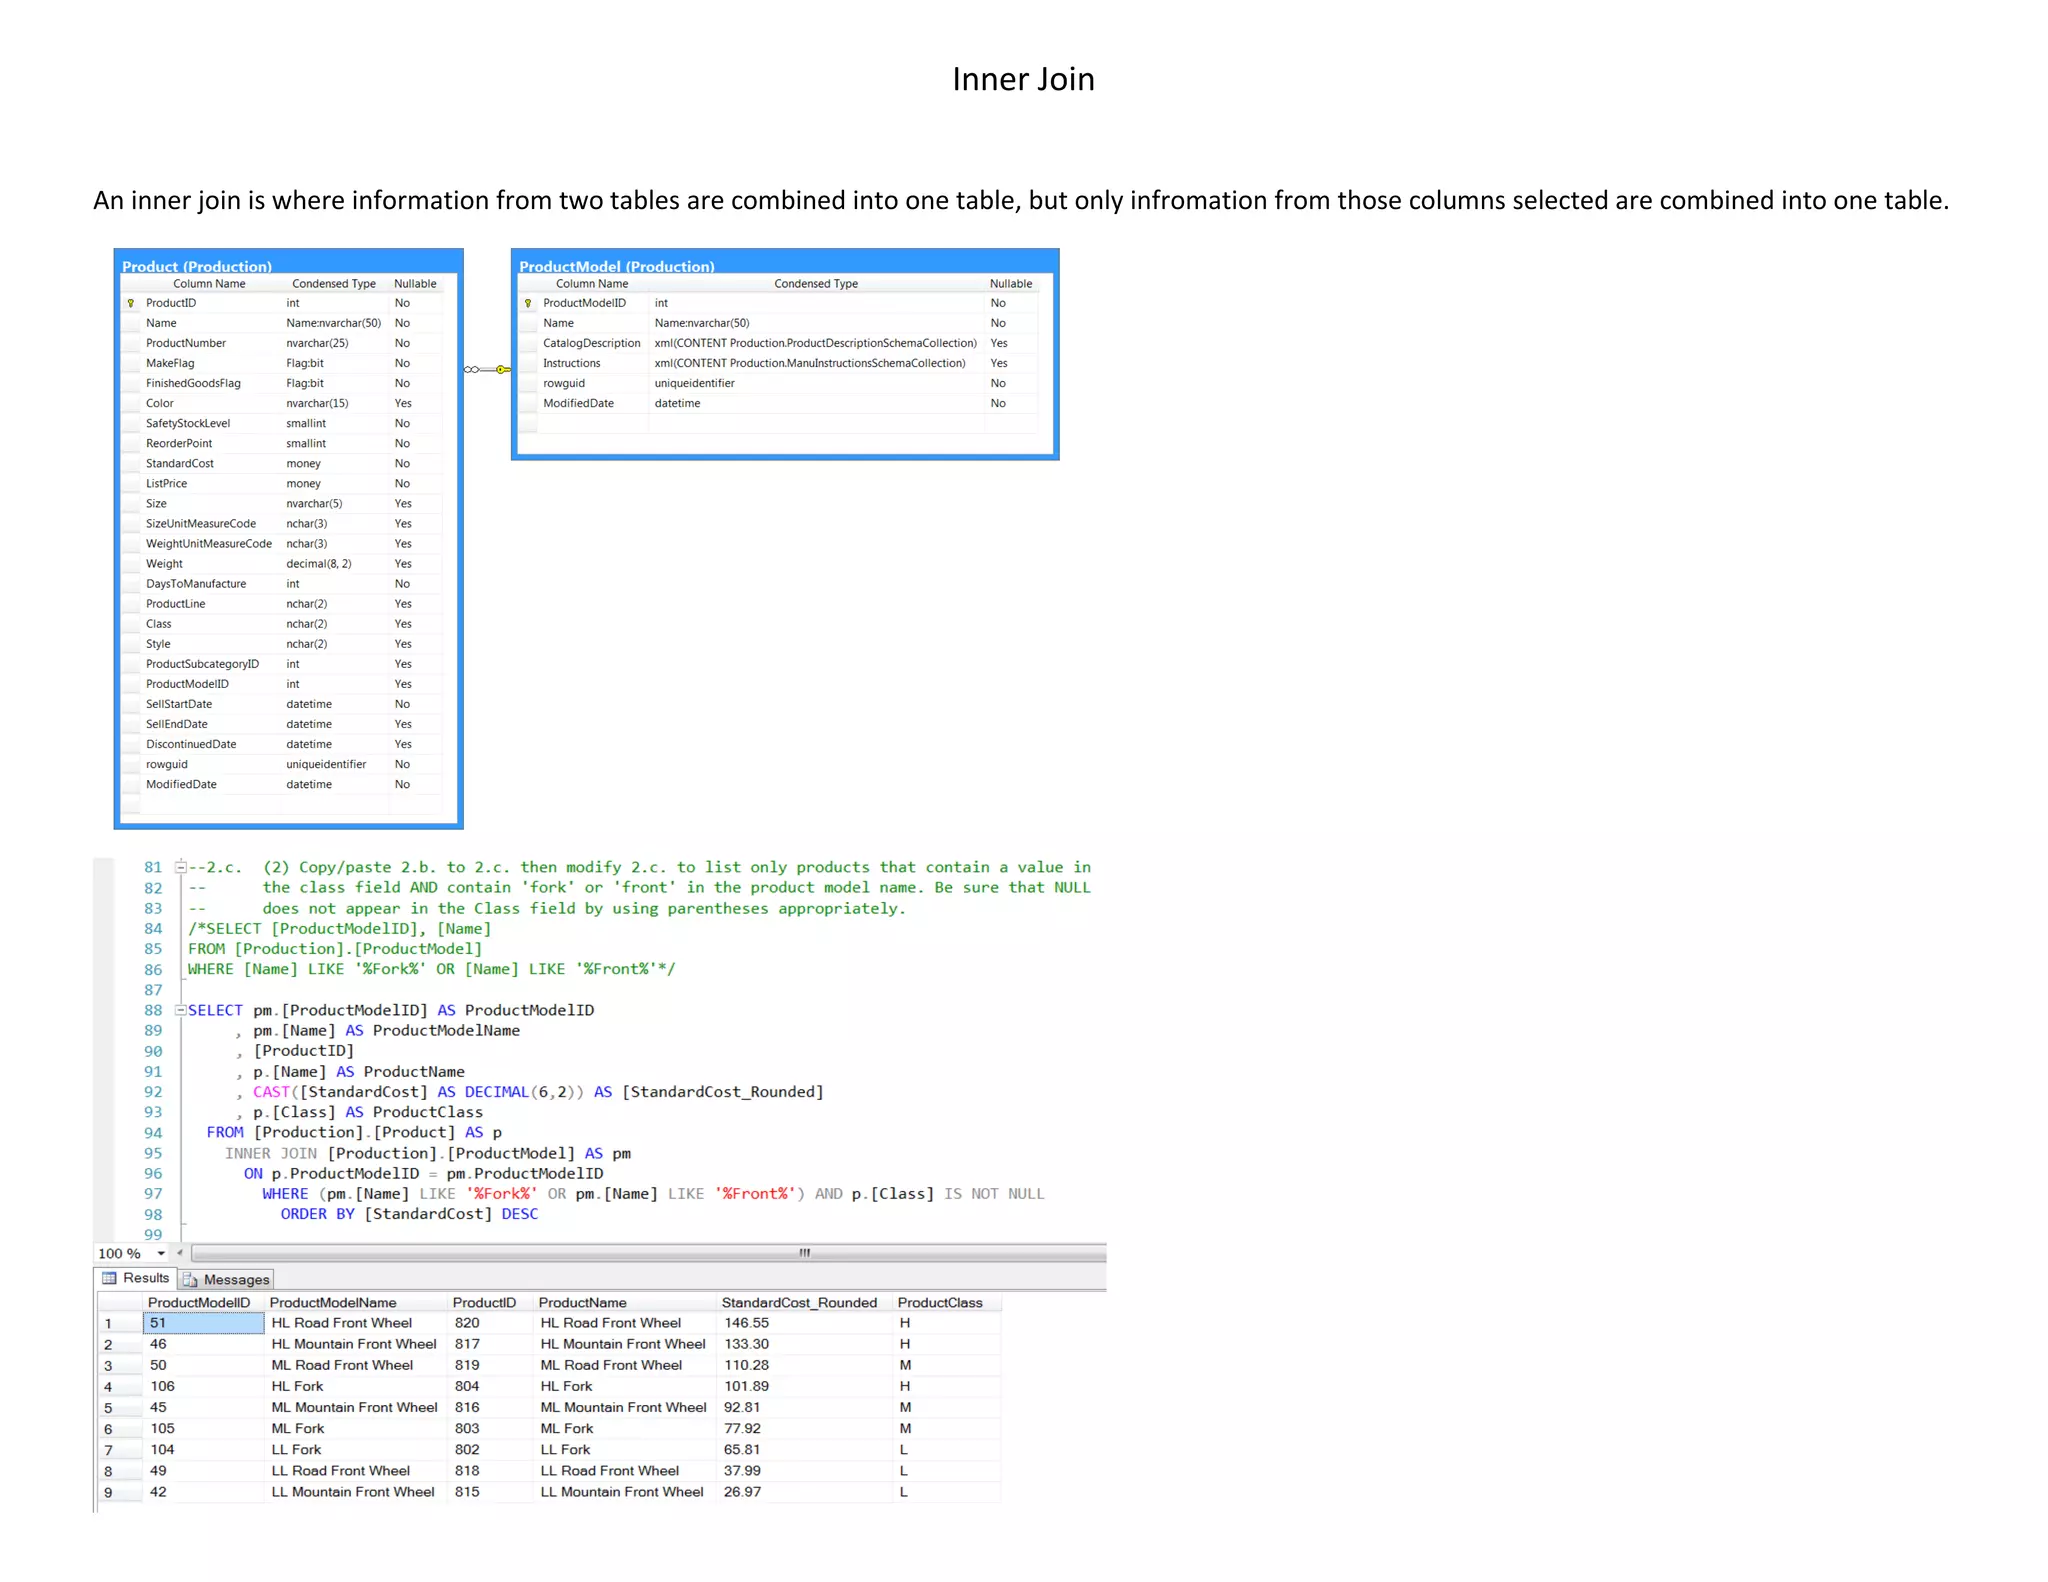
Task: Click the left scroll arrow by zoom
Action: tap(180, 1253)
